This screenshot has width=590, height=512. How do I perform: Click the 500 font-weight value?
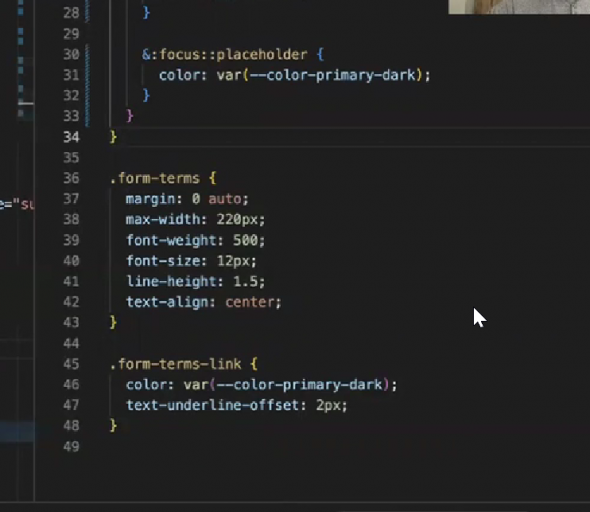tap(245, 240)
